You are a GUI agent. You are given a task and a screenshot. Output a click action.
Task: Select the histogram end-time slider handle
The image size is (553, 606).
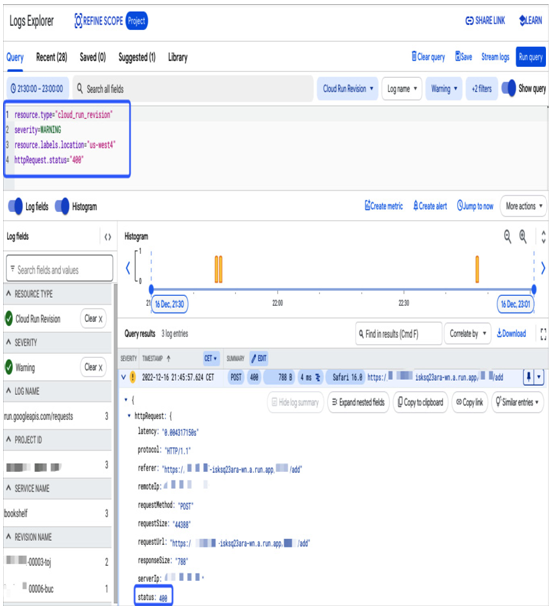(x=534, y=289)
